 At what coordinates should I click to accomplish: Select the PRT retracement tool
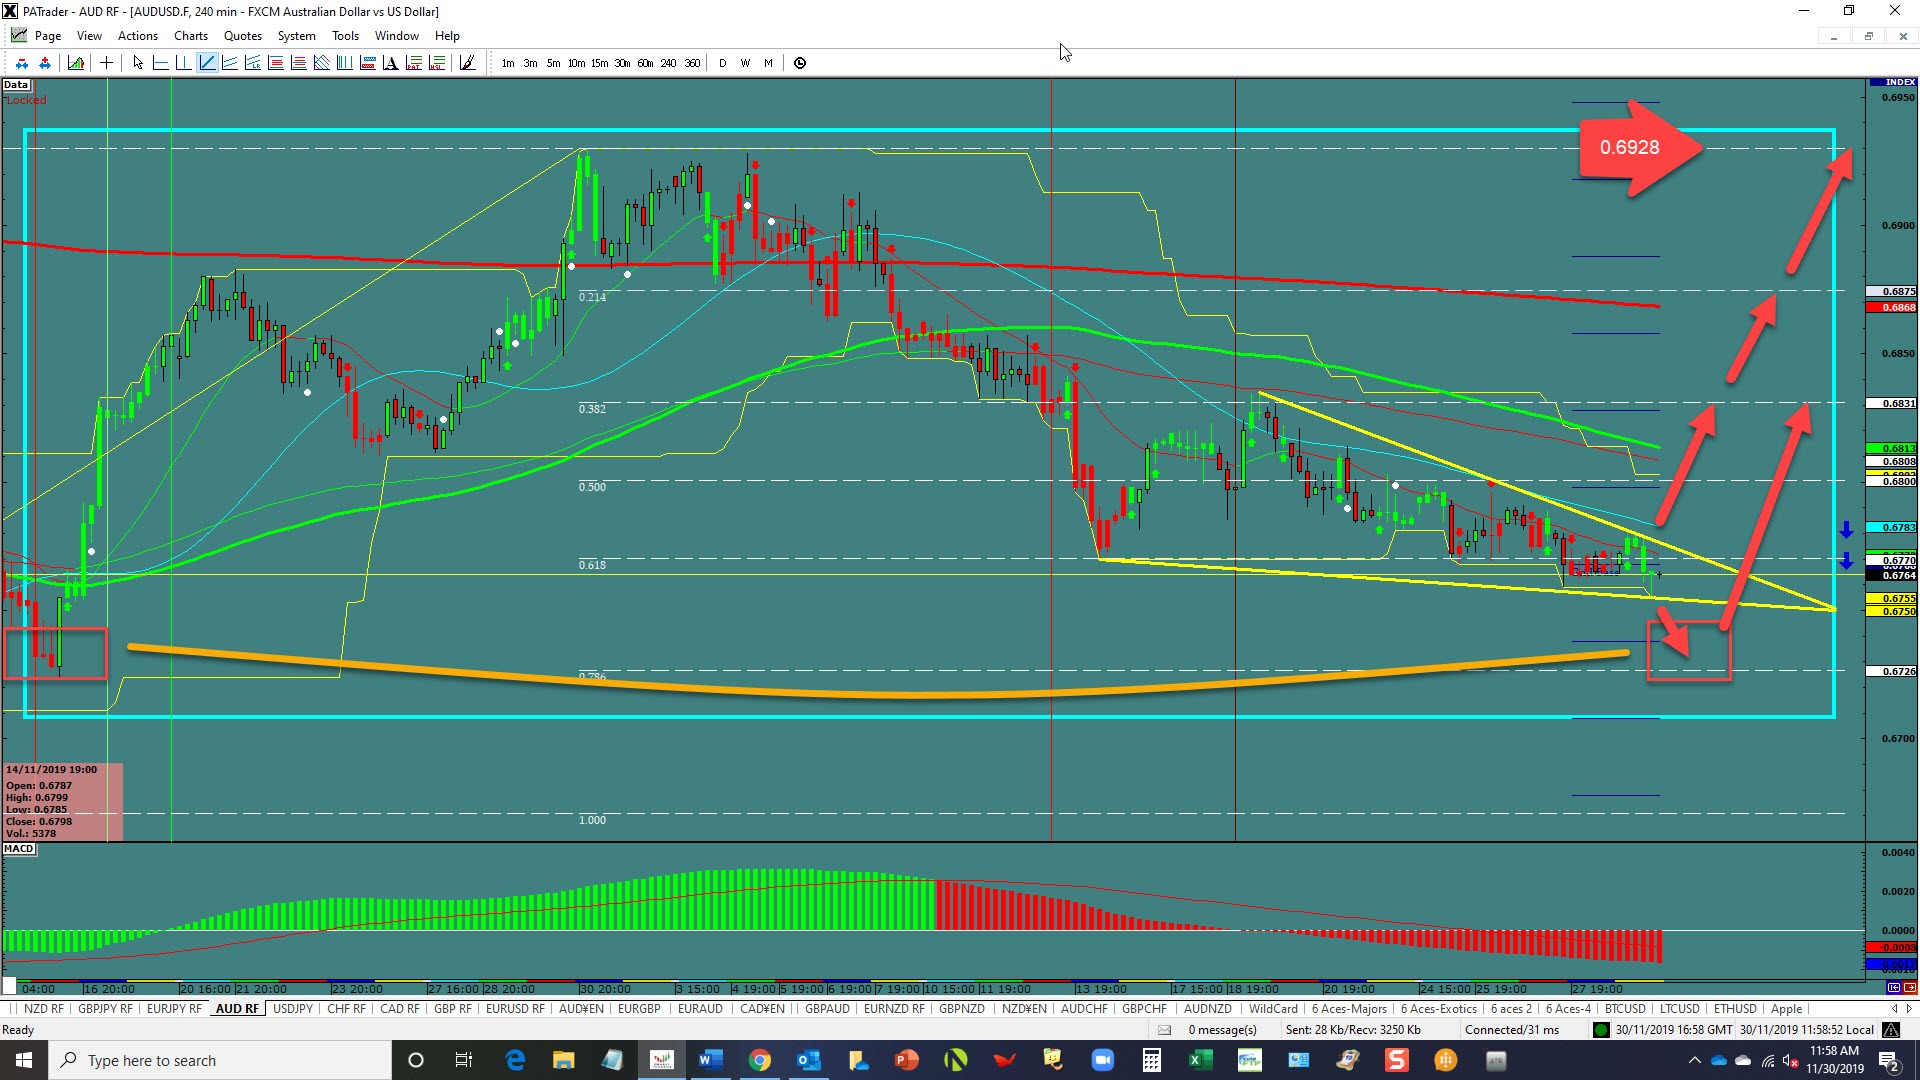pos(414,63)
